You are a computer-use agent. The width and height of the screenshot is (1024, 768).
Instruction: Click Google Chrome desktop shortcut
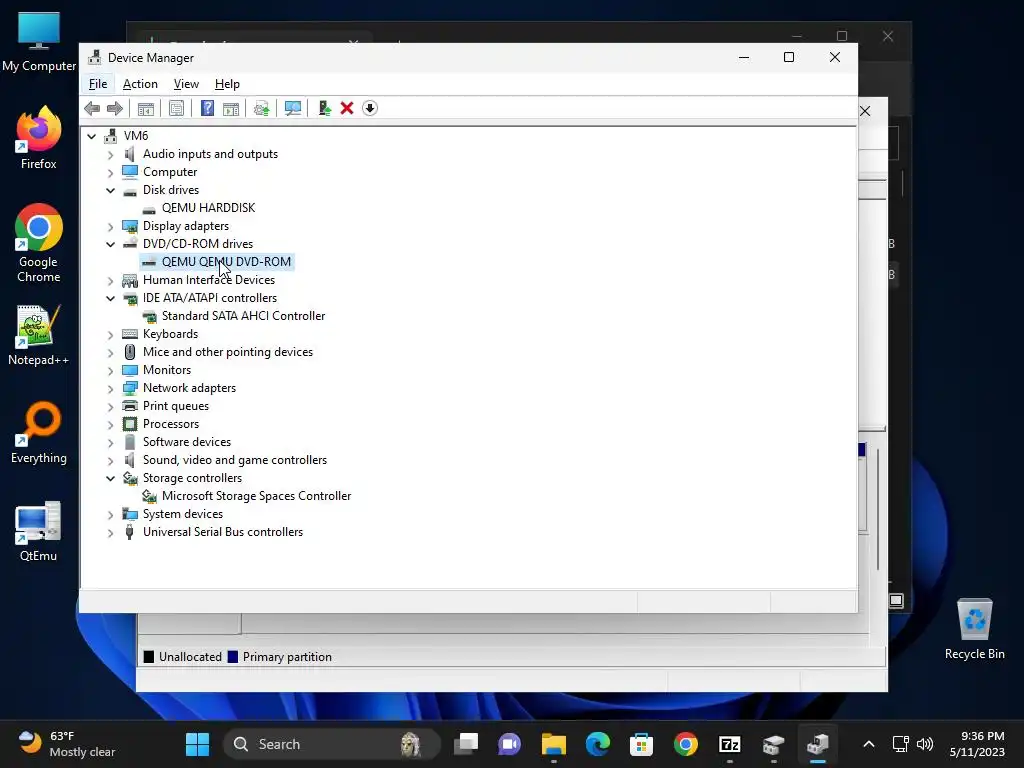tap(39, 243)
